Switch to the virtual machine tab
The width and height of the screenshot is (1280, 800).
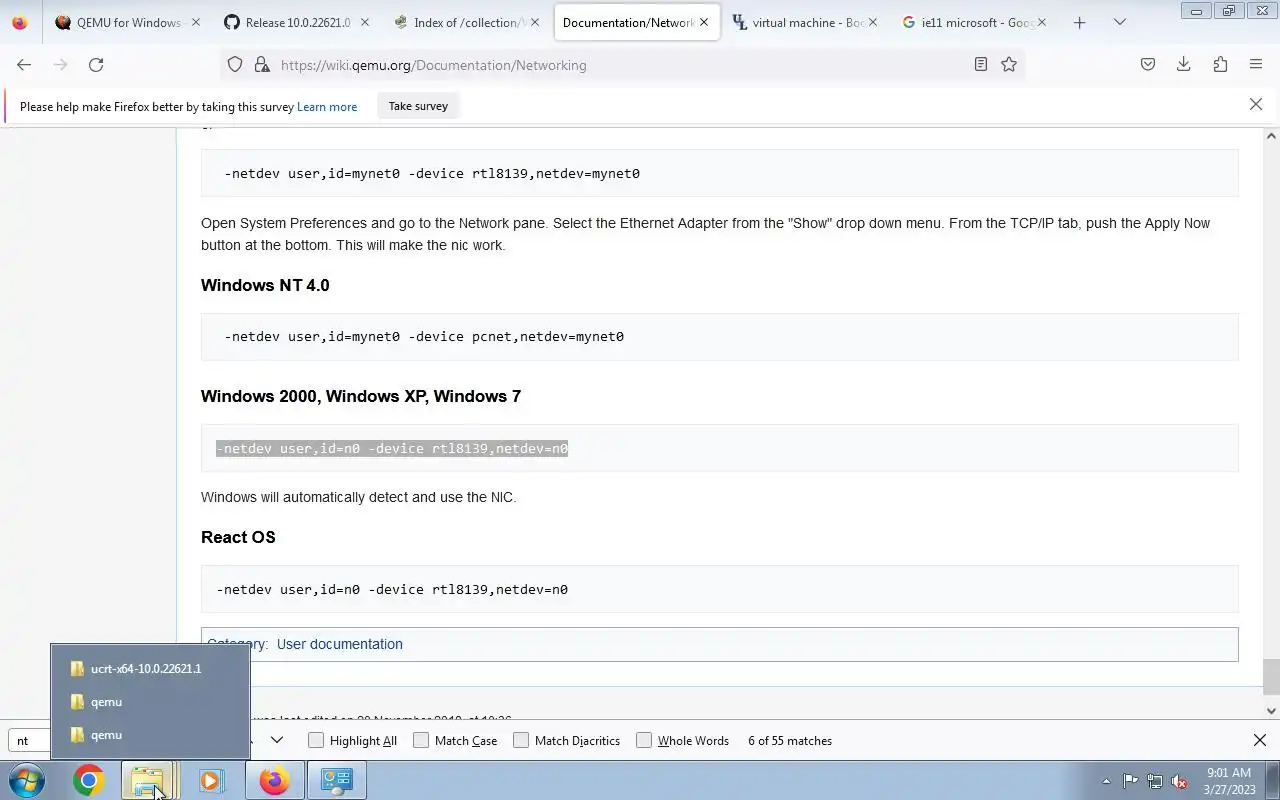tap(804, 22)
